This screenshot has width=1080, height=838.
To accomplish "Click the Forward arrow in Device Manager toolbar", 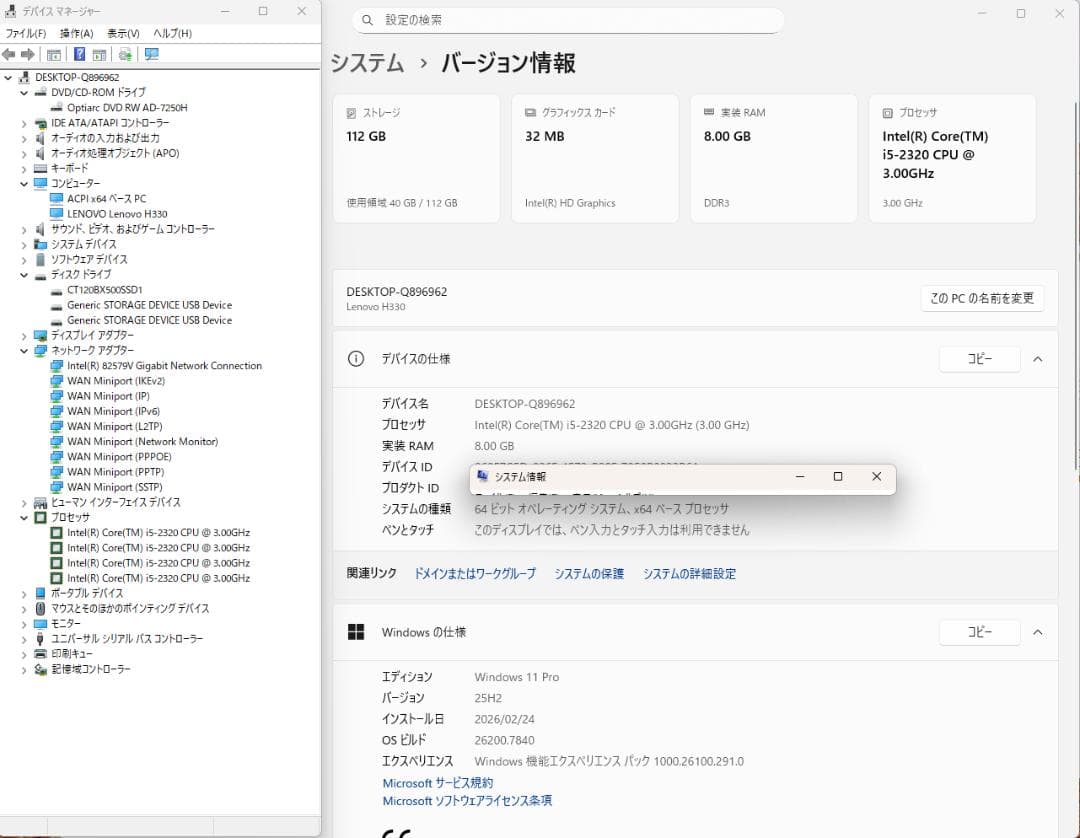I will click(x=28, y=54).
